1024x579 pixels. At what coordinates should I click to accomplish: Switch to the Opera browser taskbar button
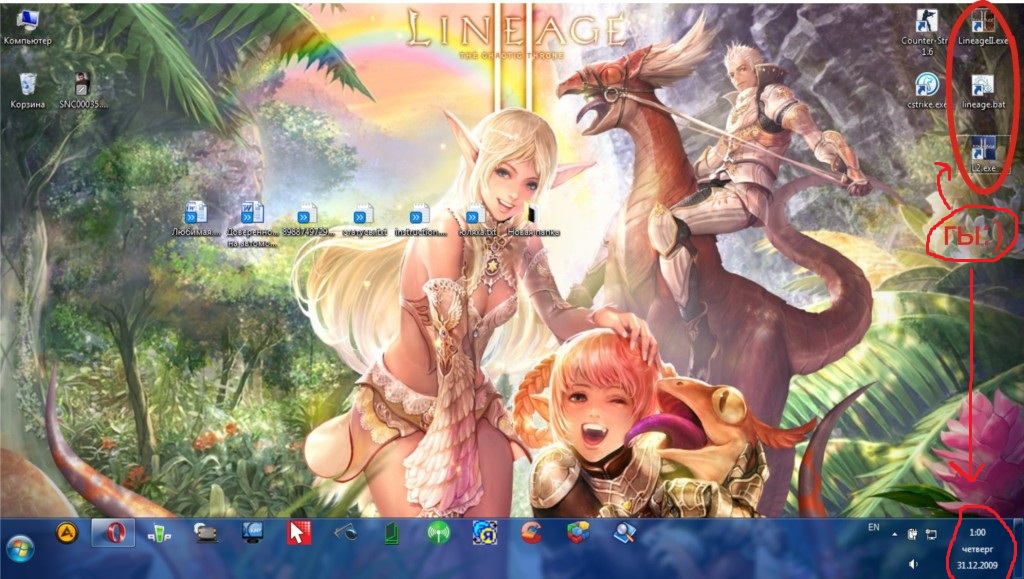point(114,533)
